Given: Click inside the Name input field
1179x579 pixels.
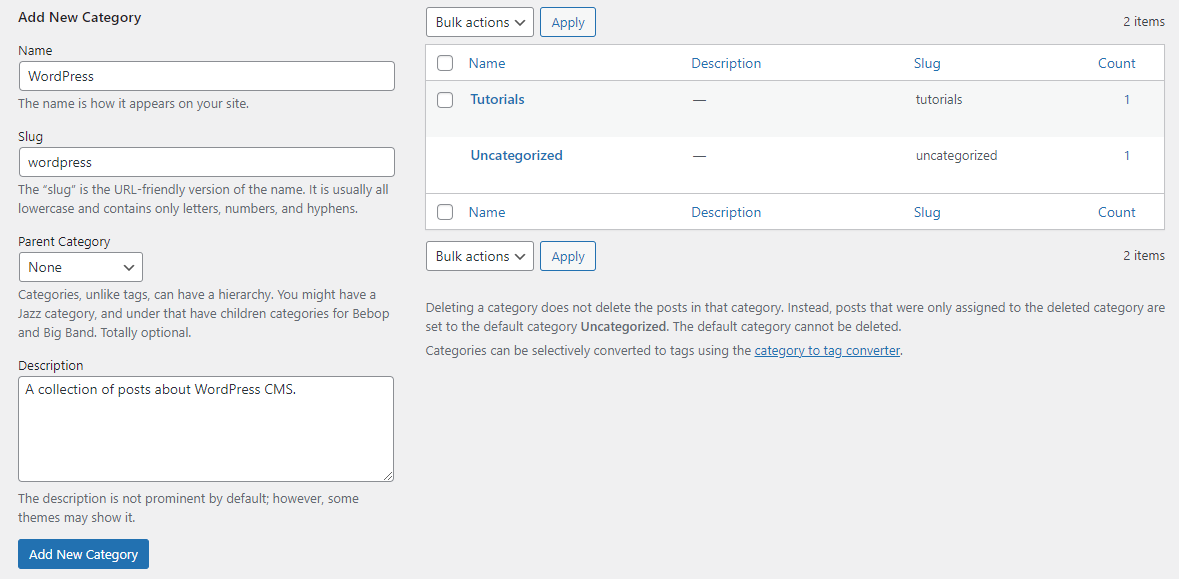Looking at the screenshot, I should [x=206, y=76].
